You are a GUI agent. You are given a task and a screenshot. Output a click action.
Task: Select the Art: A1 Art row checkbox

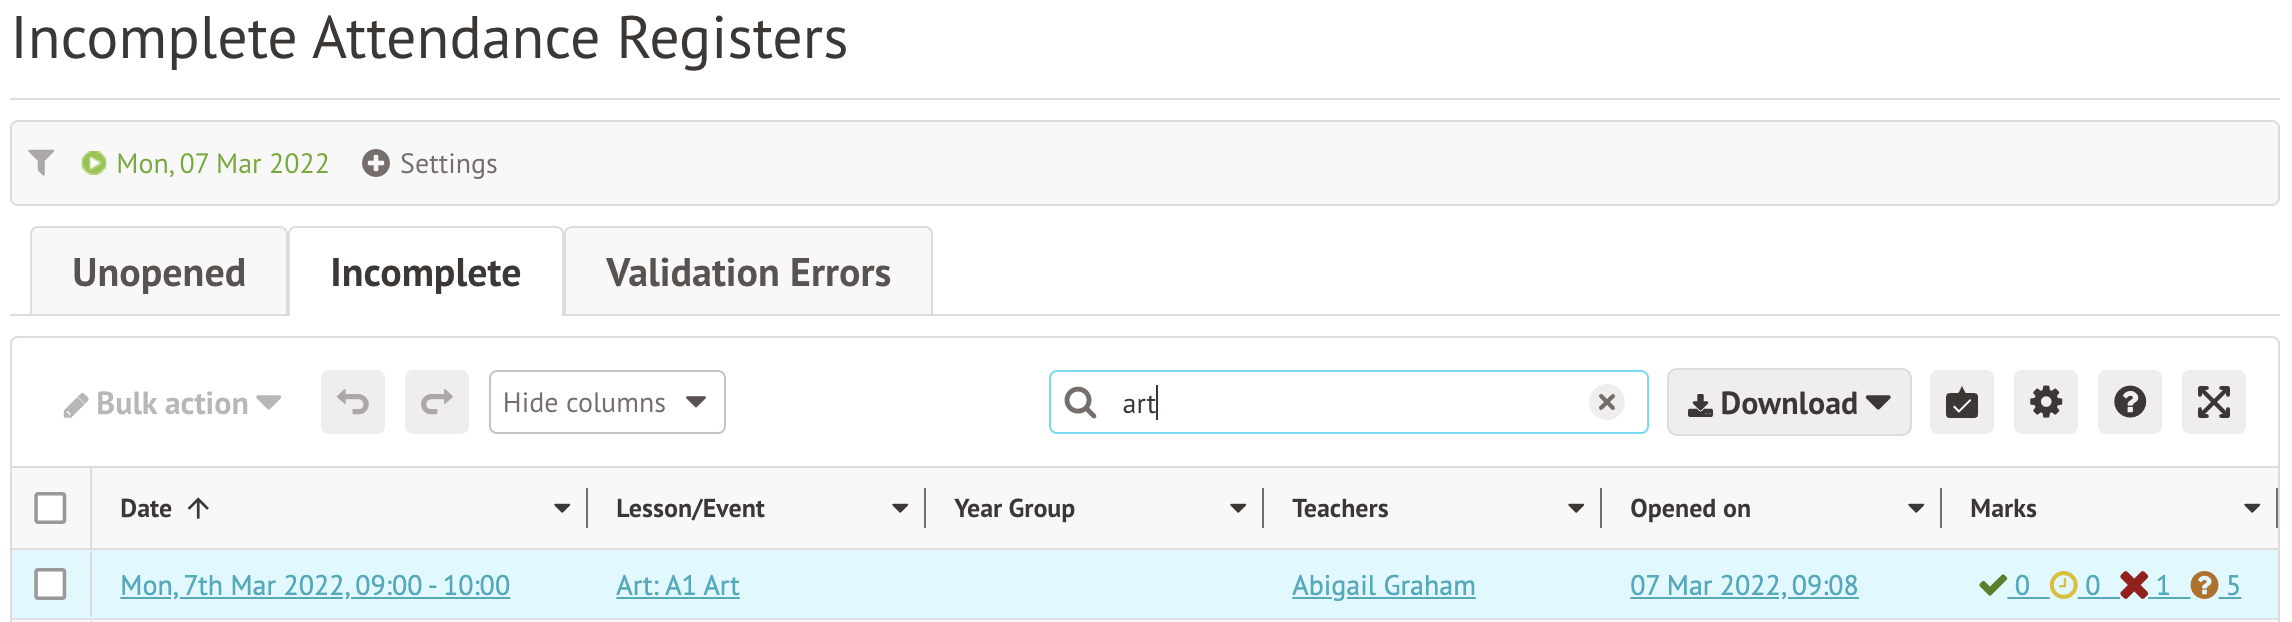click(x=50, y=584)
